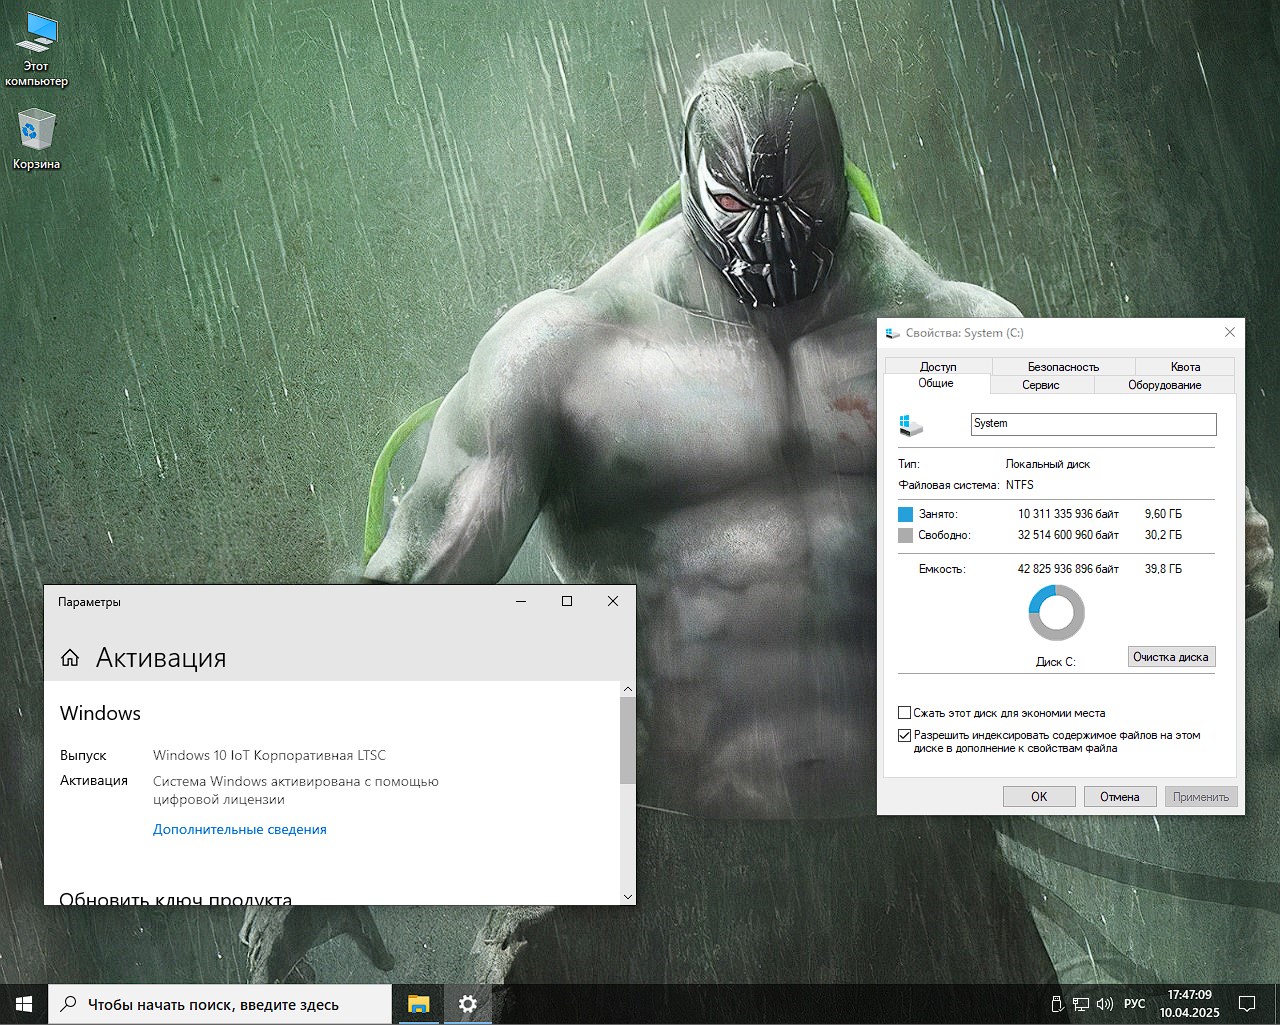Minimize the Параметры window

click(x=521, y=601)
